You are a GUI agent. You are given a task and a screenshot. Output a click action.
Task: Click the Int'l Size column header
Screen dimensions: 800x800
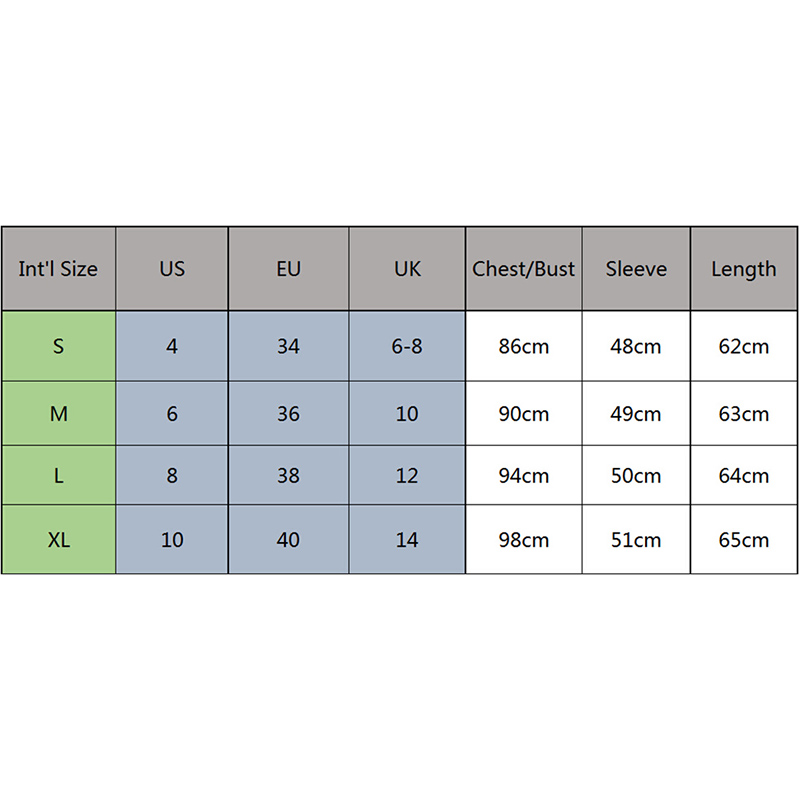point(58,269)
